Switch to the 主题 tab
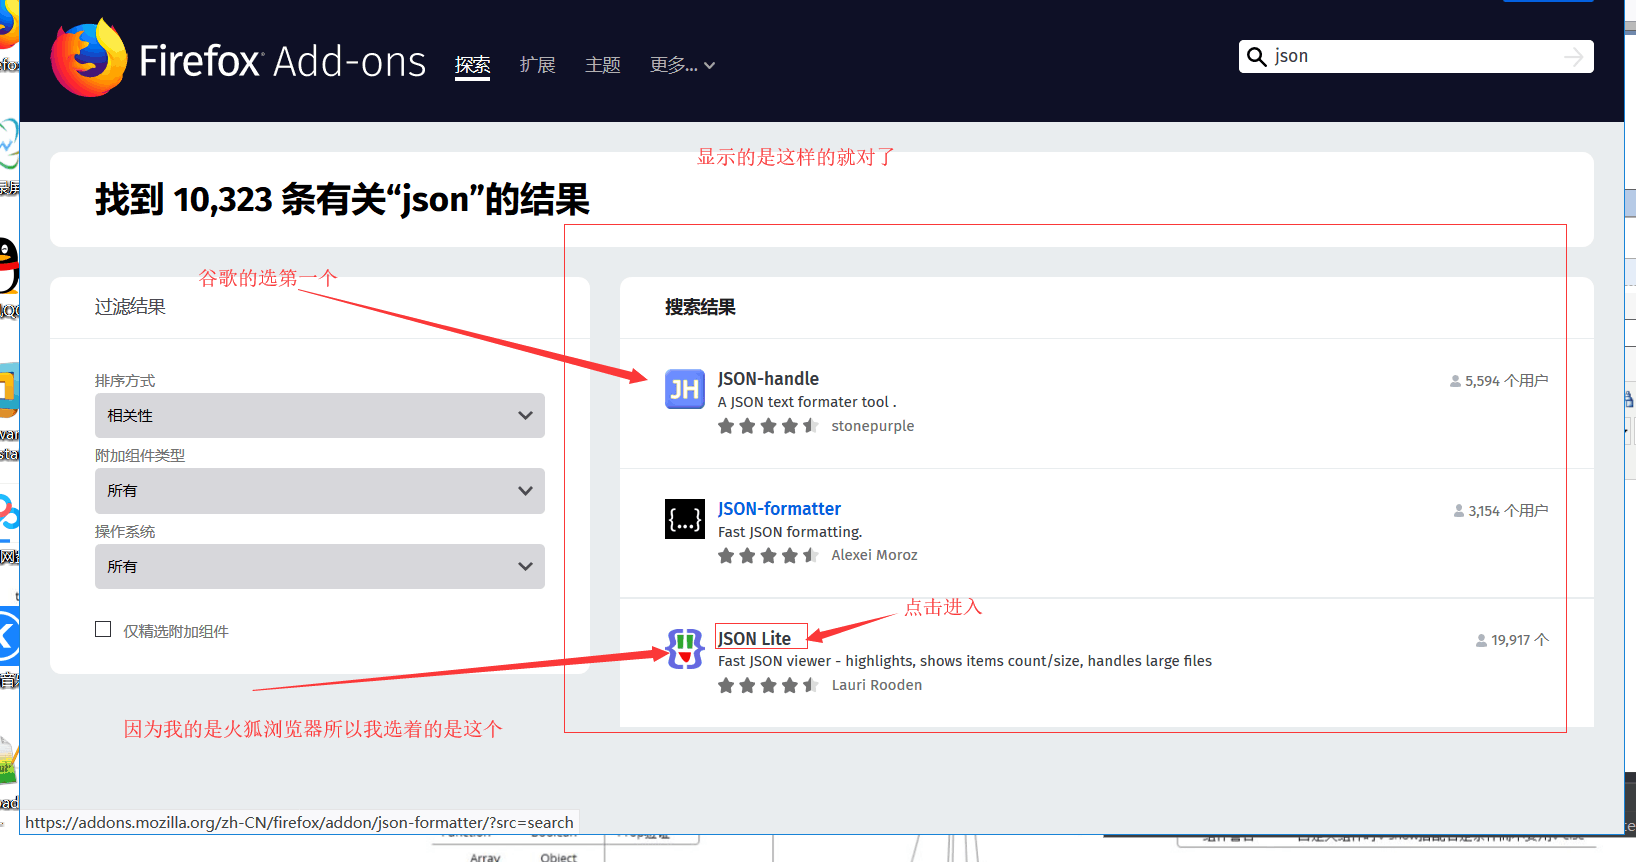This screenshot has width=1636, height=862. 602,65
